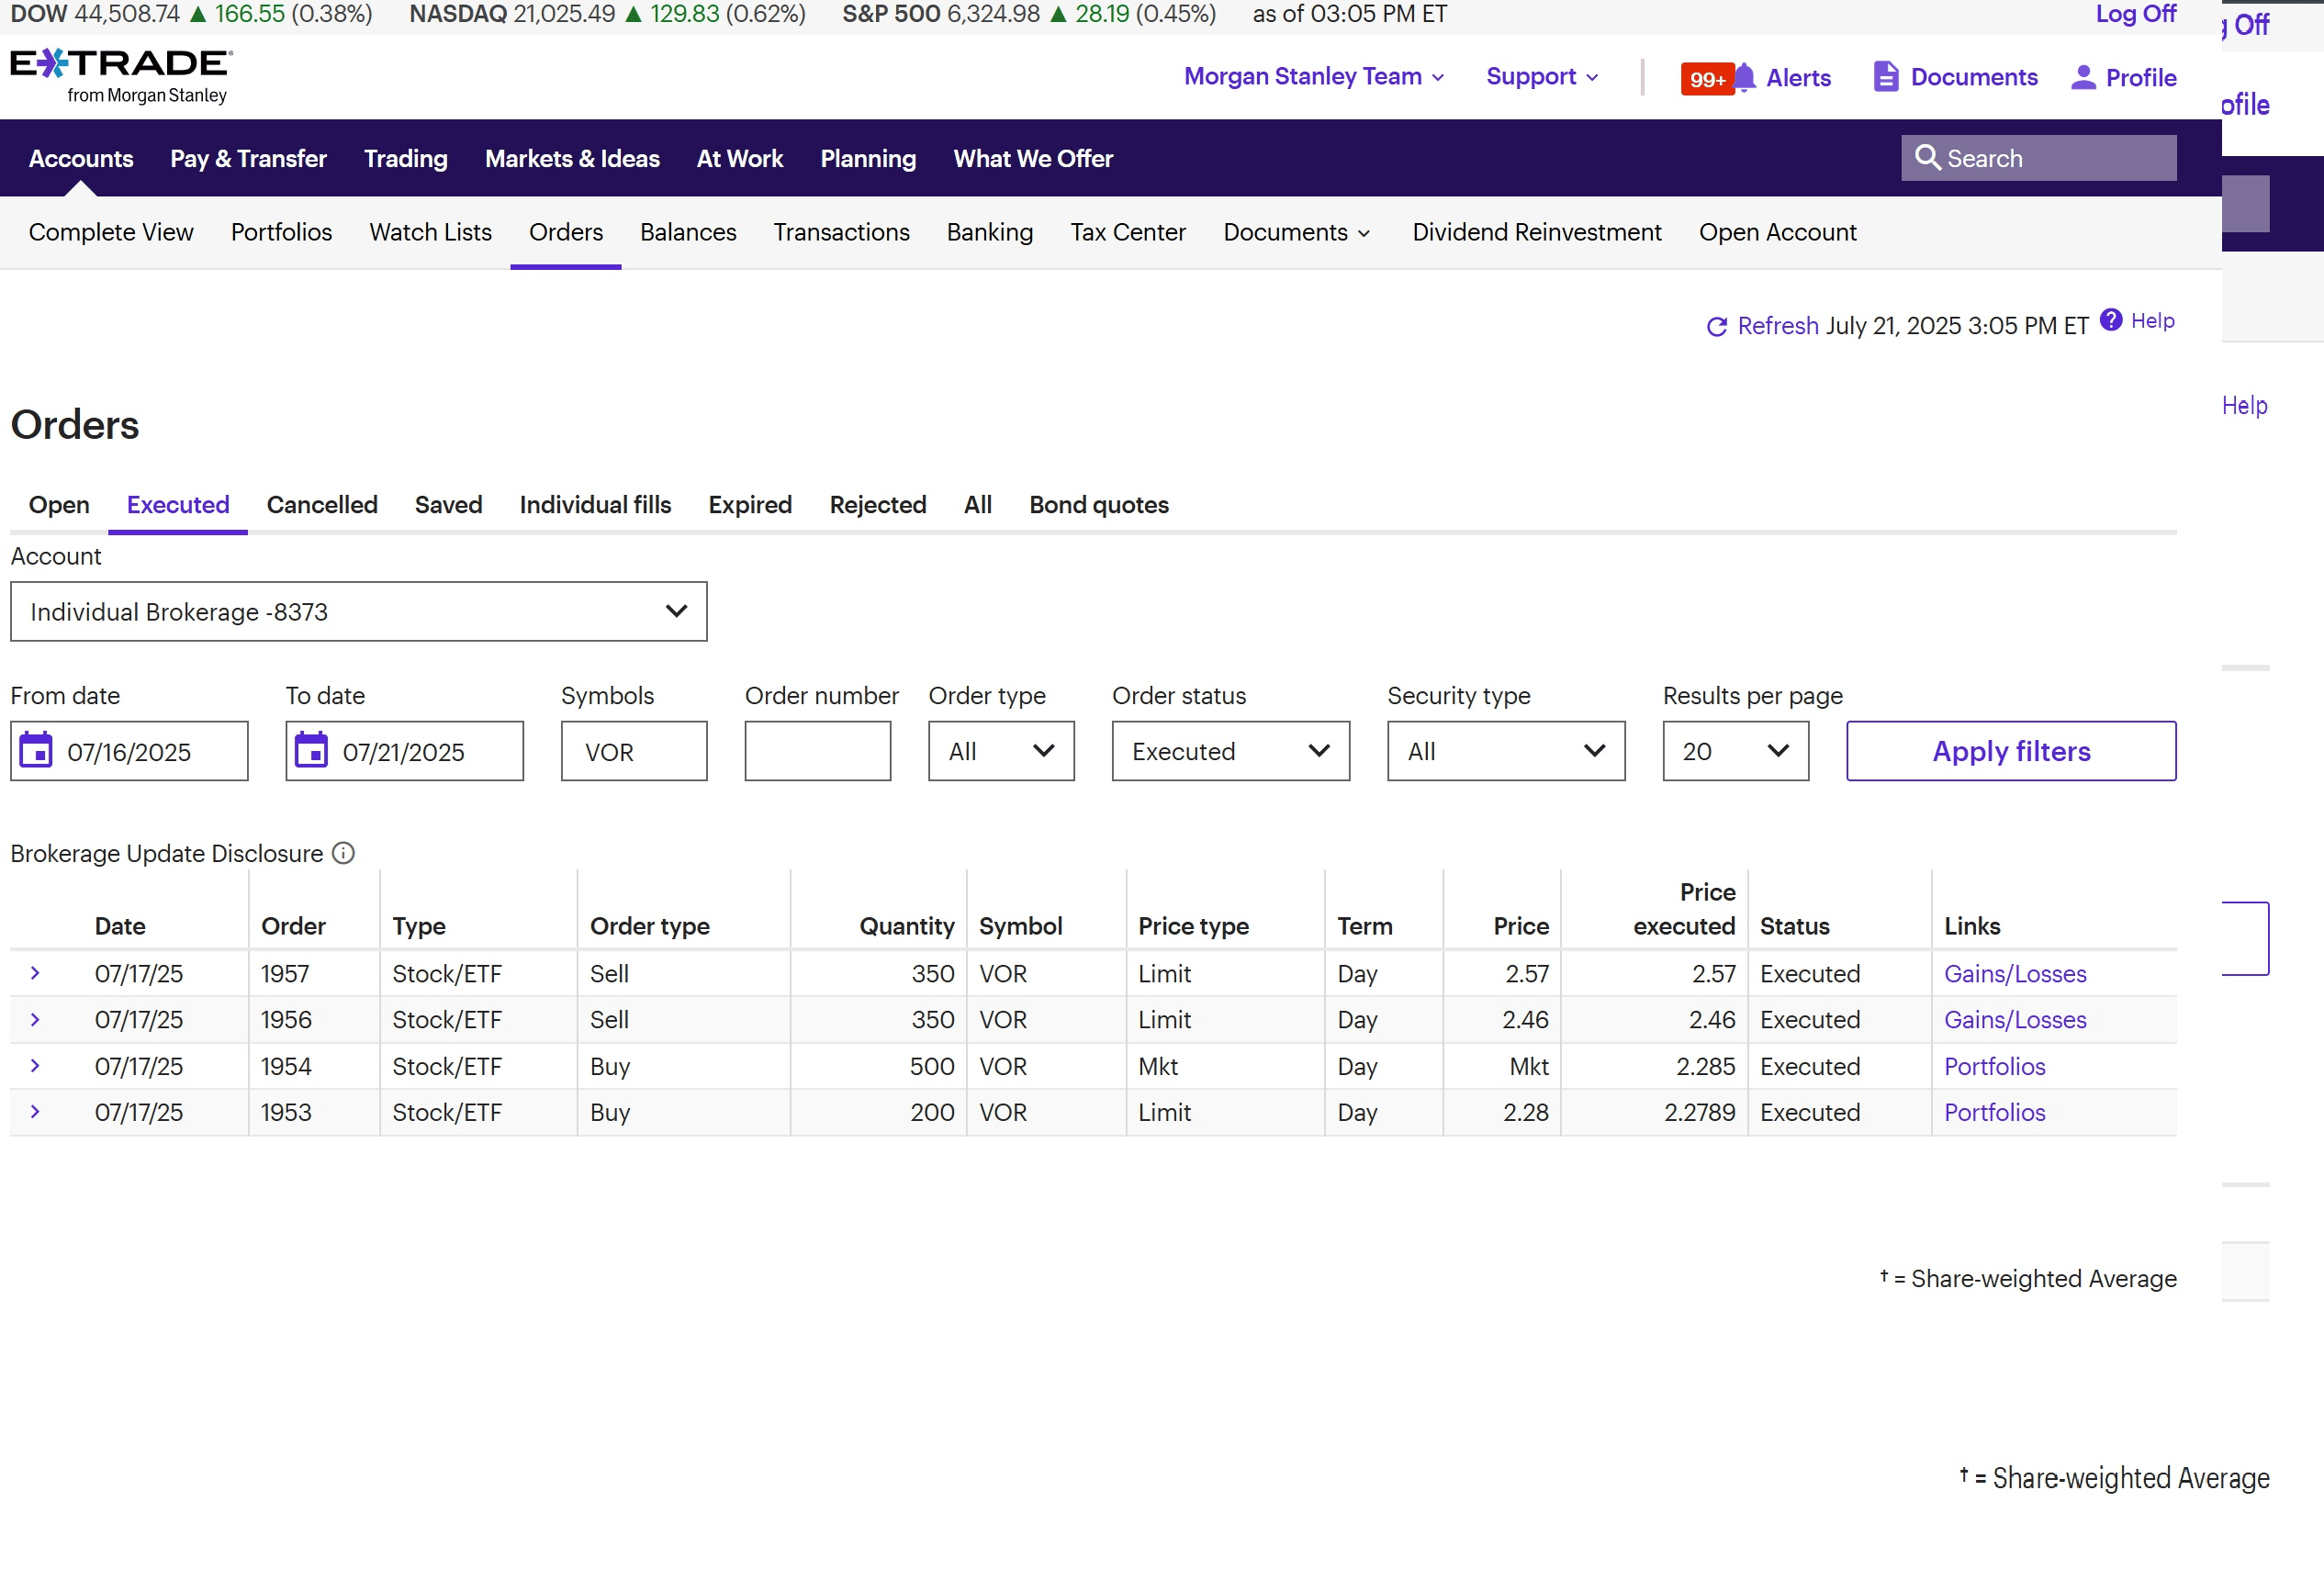The image size is (2324, 1580).
Task: Open the Order status dropdown
Action: [x=1230, y=751]
